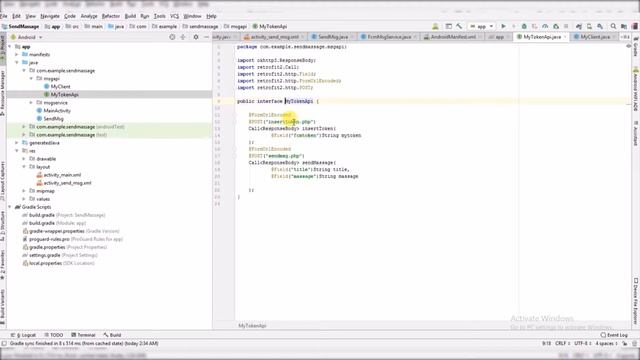Open the File menu

pos(4,16)
